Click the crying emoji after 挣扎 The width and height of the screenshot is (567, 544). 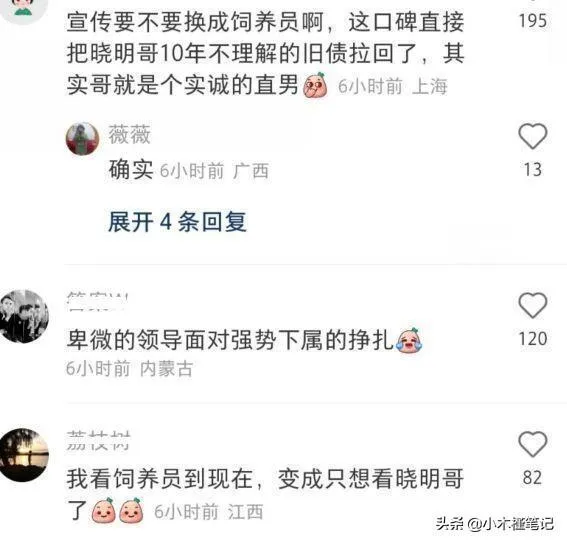[409, 340]
